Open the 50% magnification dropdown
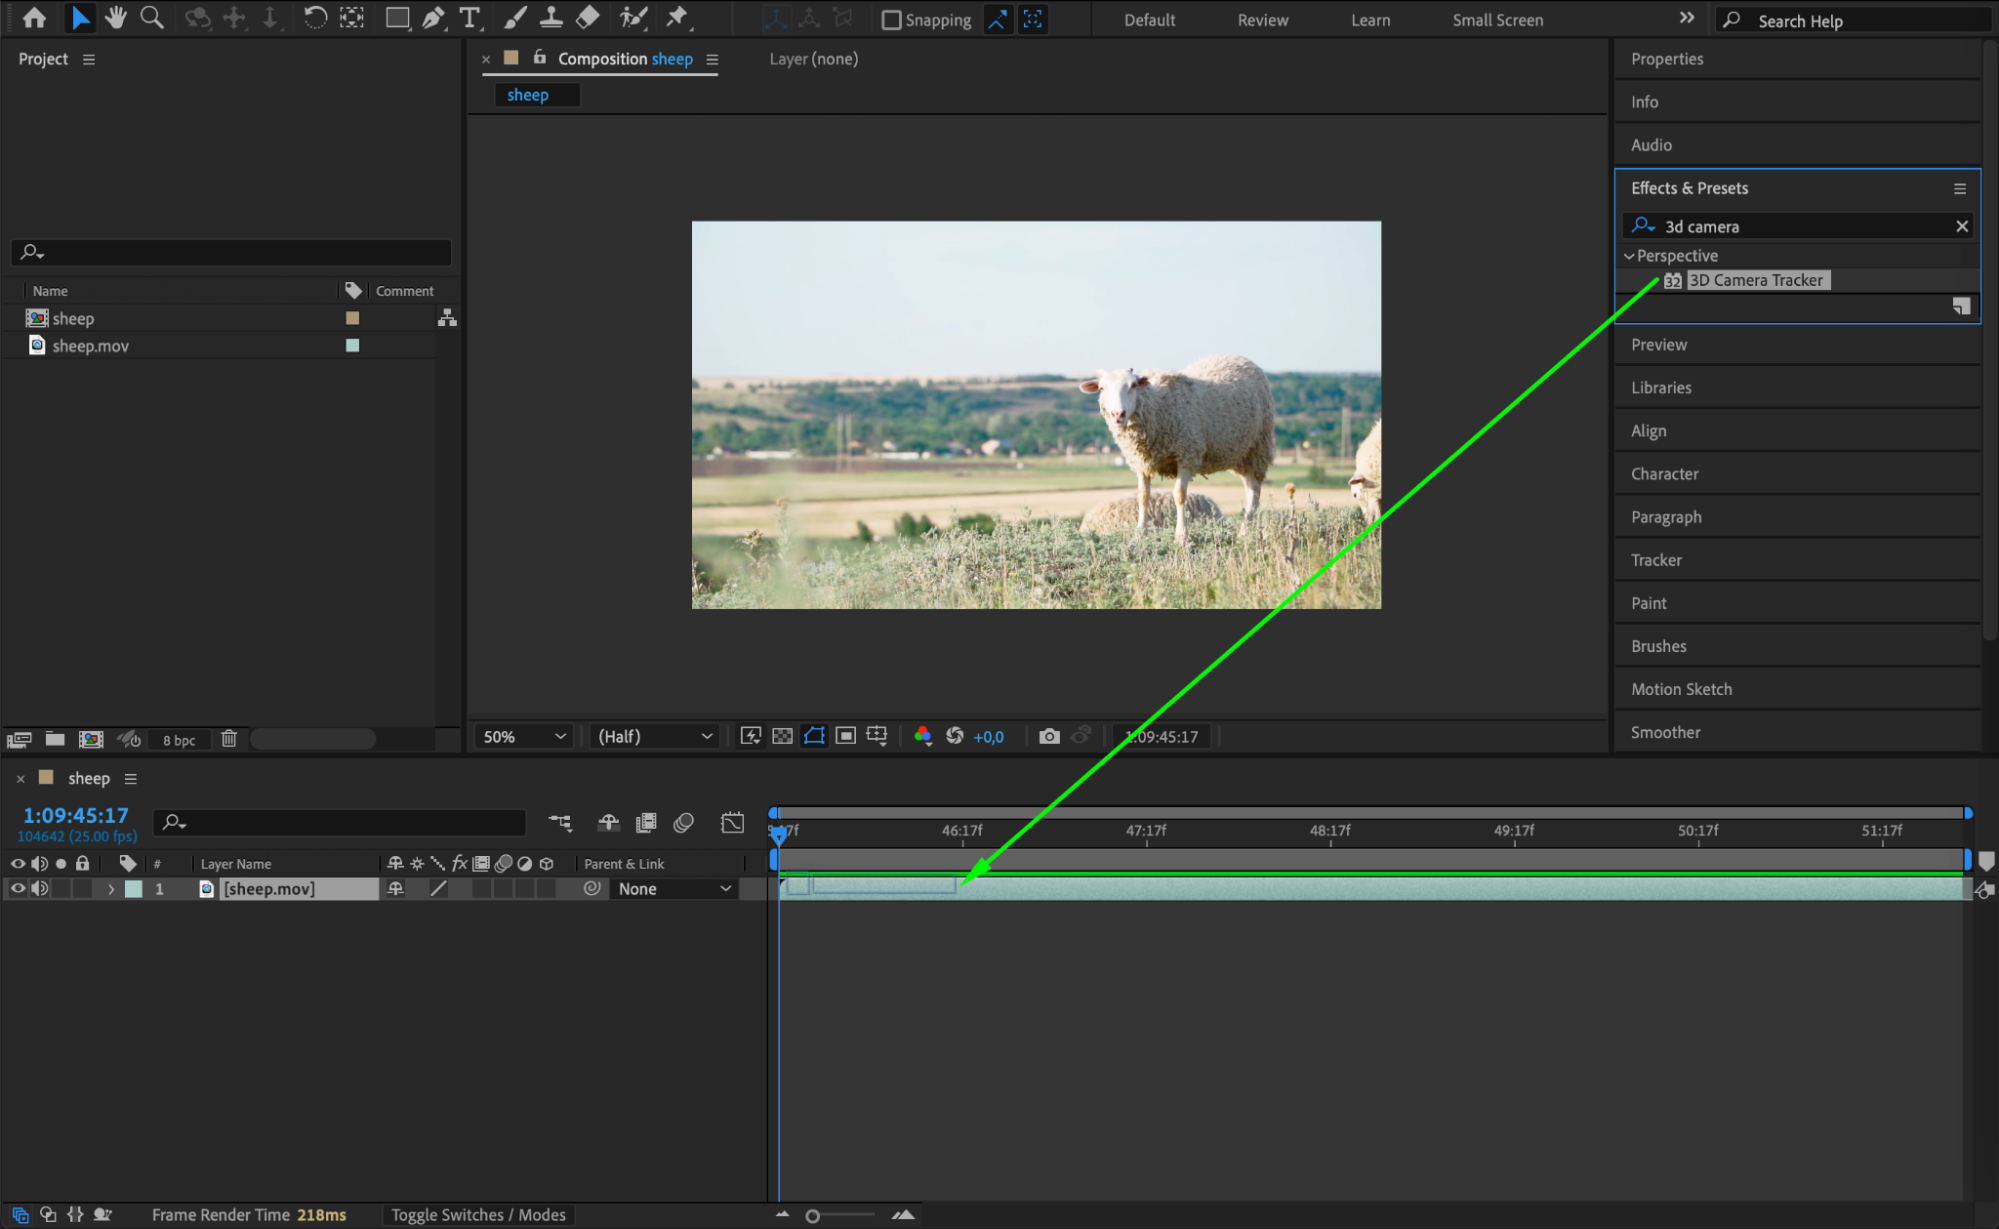Image resolution: width=1999 pixels, height=1229 pixels. pos(524,736)
